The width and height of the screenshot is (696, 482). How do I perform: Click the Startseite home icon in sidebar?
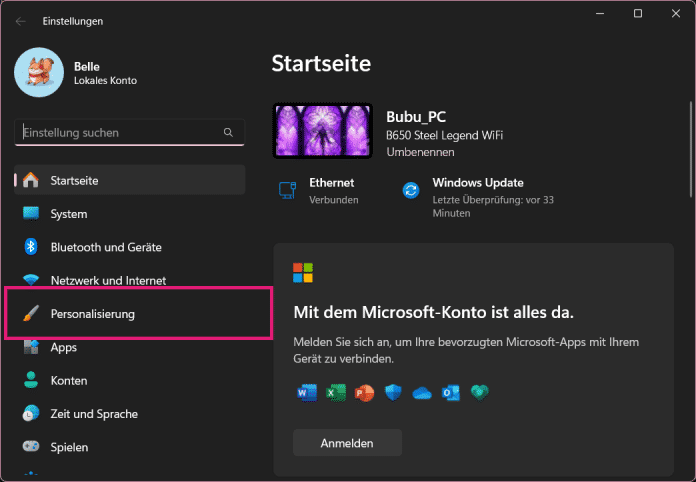tap(31, 180)
